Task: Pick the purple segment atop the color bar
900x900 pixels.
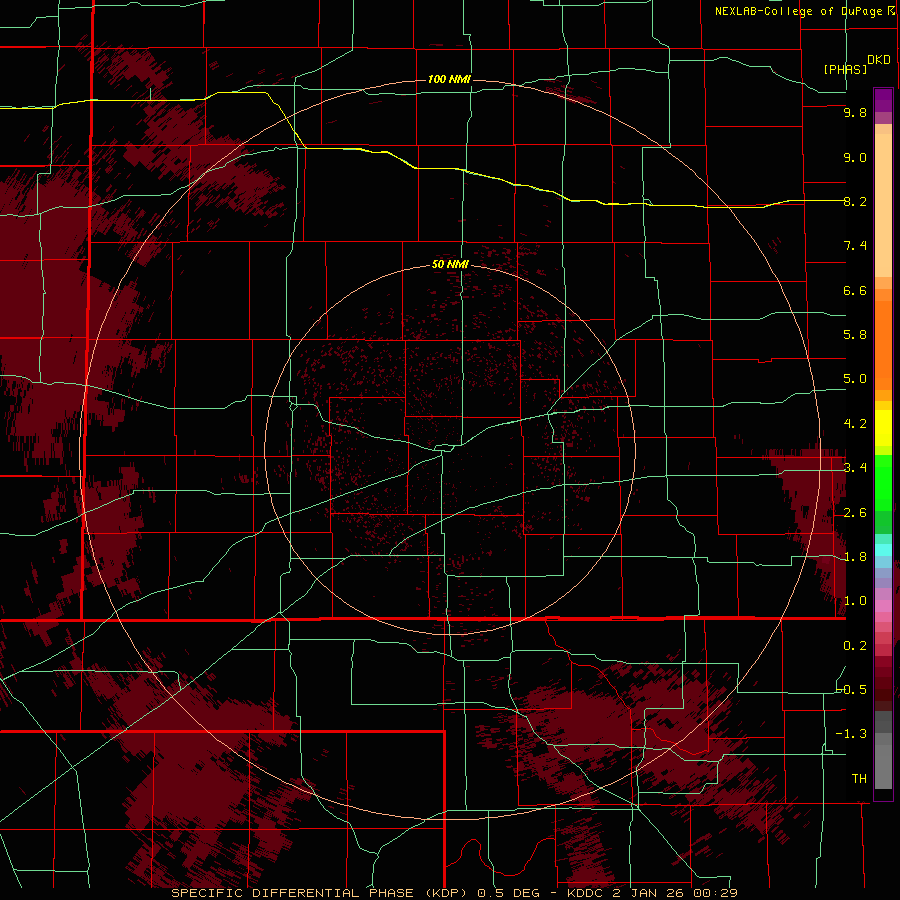Action: click(883, 100)
